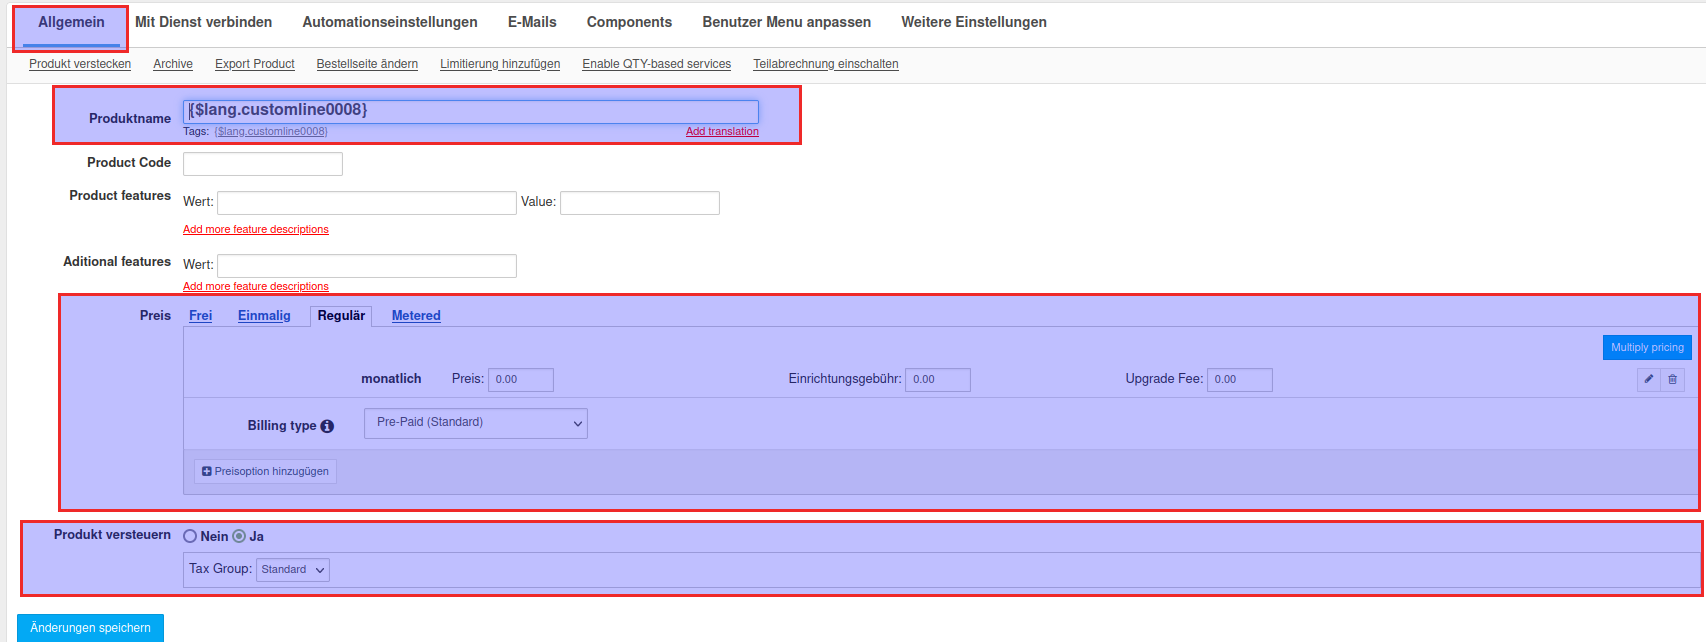Choose the Einmalig pricing tab
Image resolution: width=1706 pixels, height=642 pixels.
pos(264,316)
